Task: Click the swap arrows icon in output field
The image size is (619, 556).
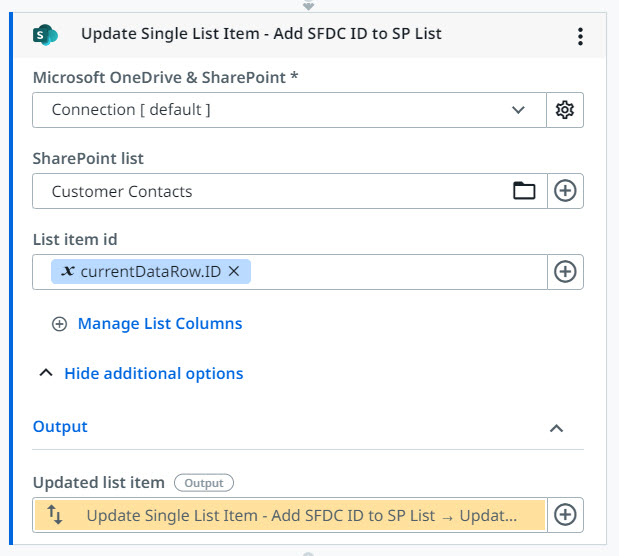Action: (x=55, y=515)
